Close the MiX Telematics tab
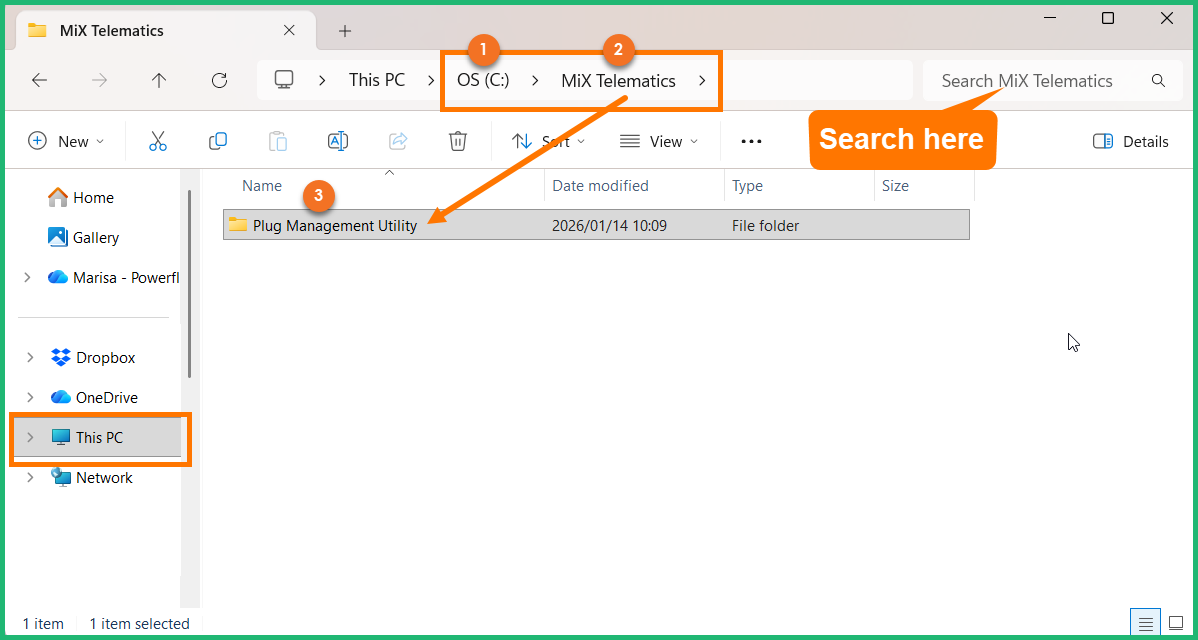The width and height of the screenshot is (1198, 640). (x=289, y=31)
